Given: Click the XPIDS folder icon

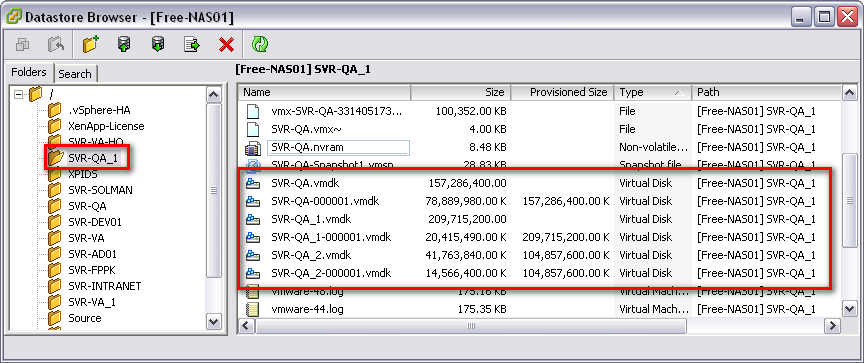Looking at the screenshot, I should click(55, 175).
